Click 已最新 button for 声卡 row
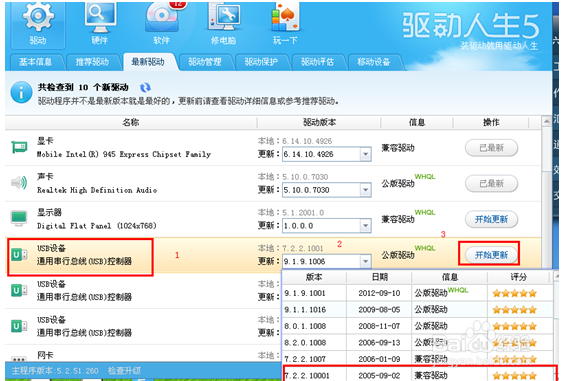 [492, 183]
